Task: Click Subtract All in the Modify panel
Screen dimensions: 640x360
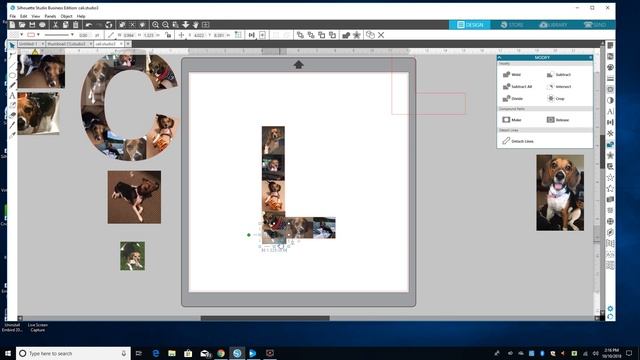Action: pyautogui.click(x=517, y=87)
